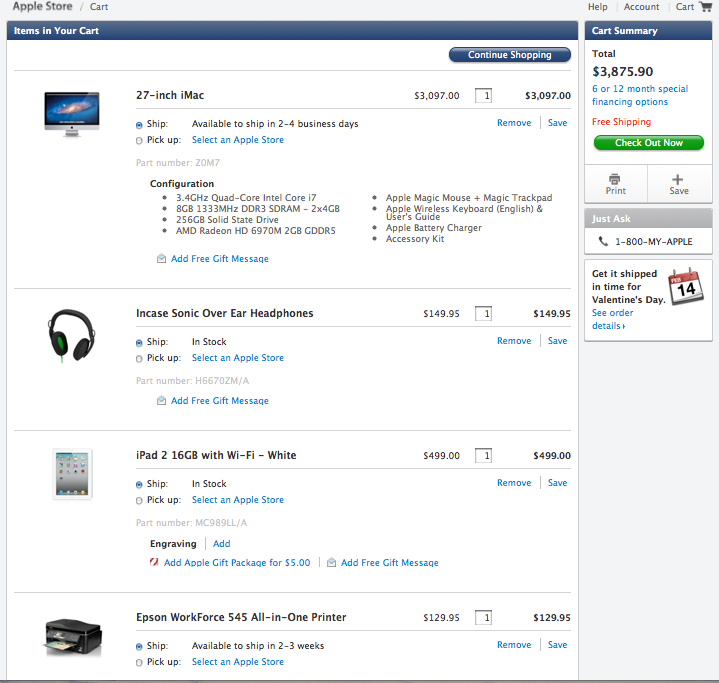Remove the 27-inch iMac from cart

click(x=514, y=122)
